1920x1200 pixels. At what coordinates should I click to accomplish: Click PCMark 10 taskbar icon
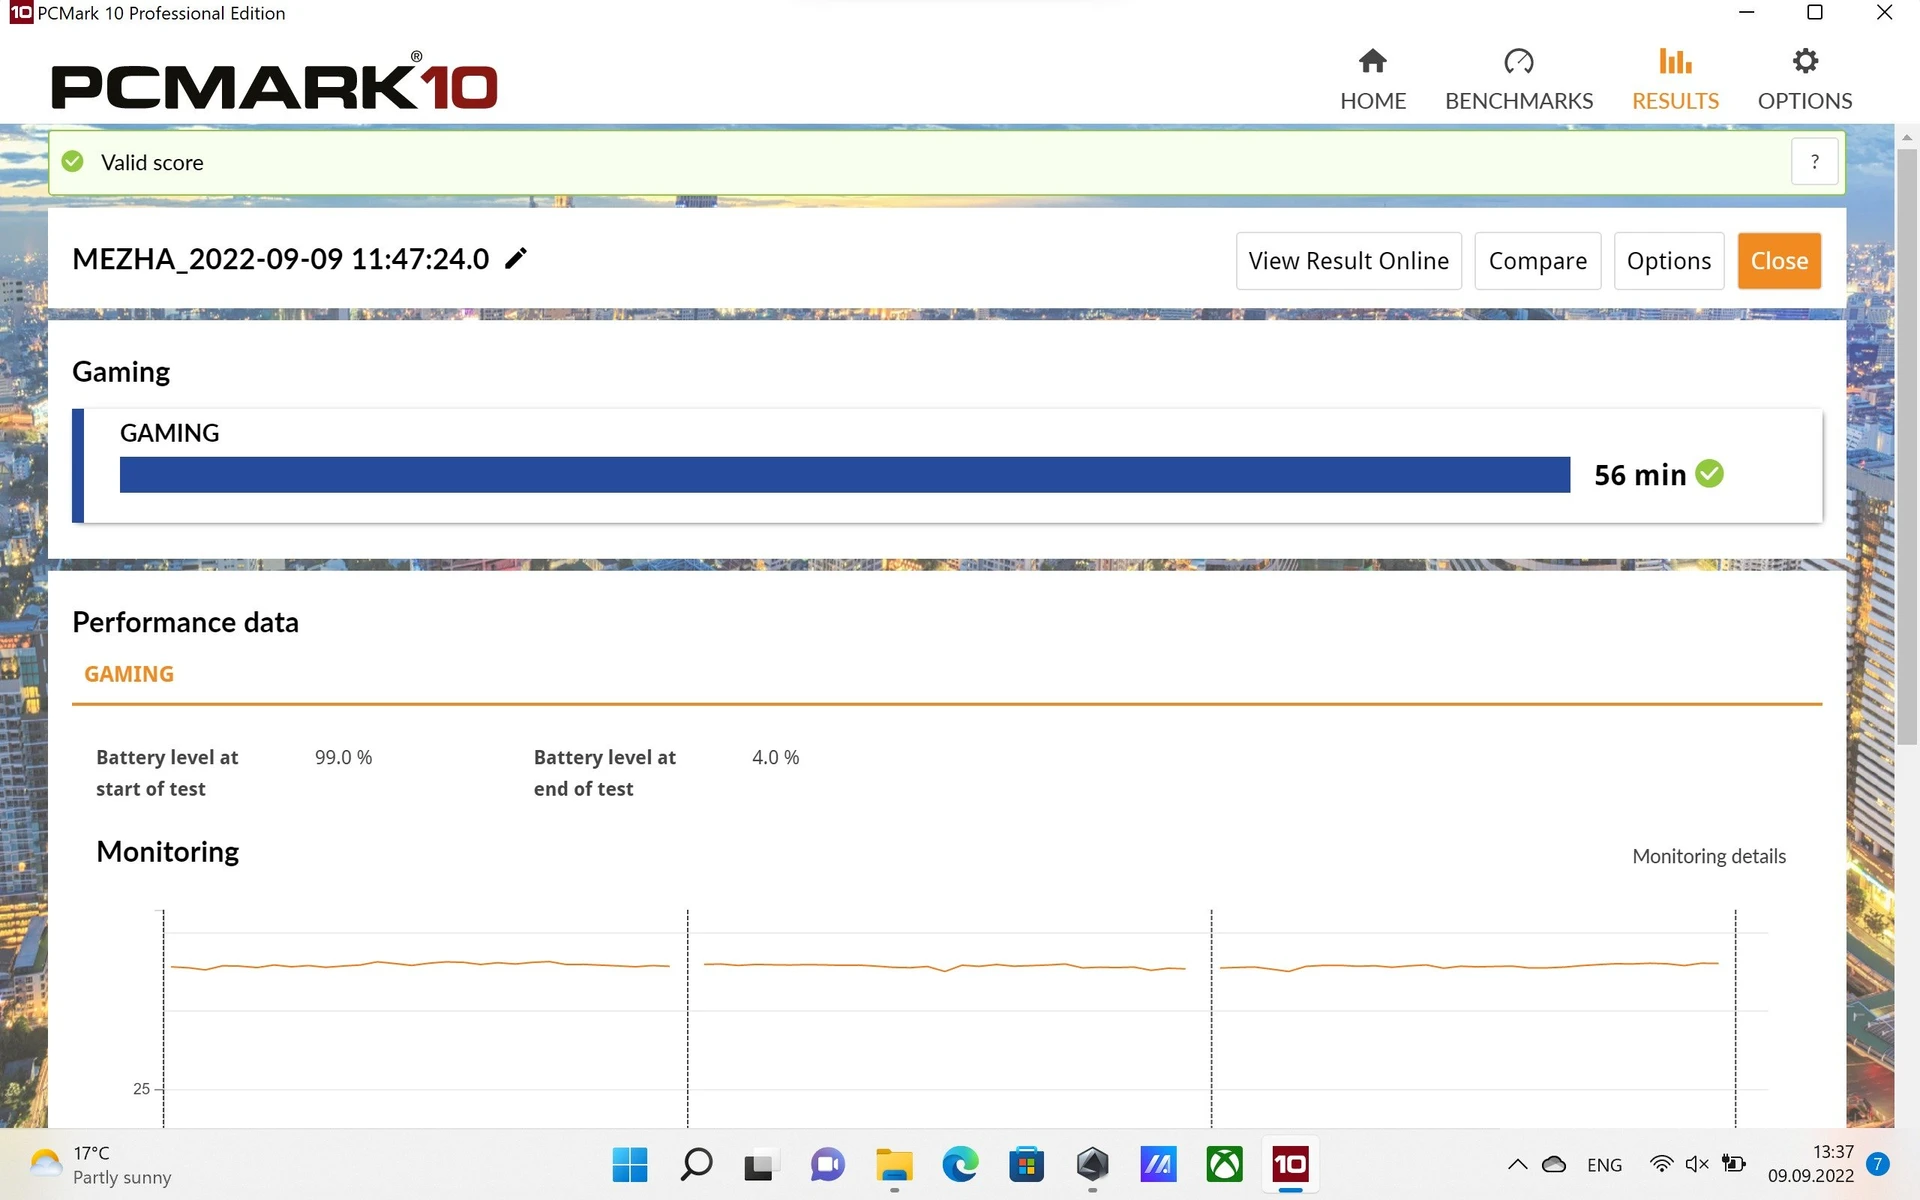1290,1164
